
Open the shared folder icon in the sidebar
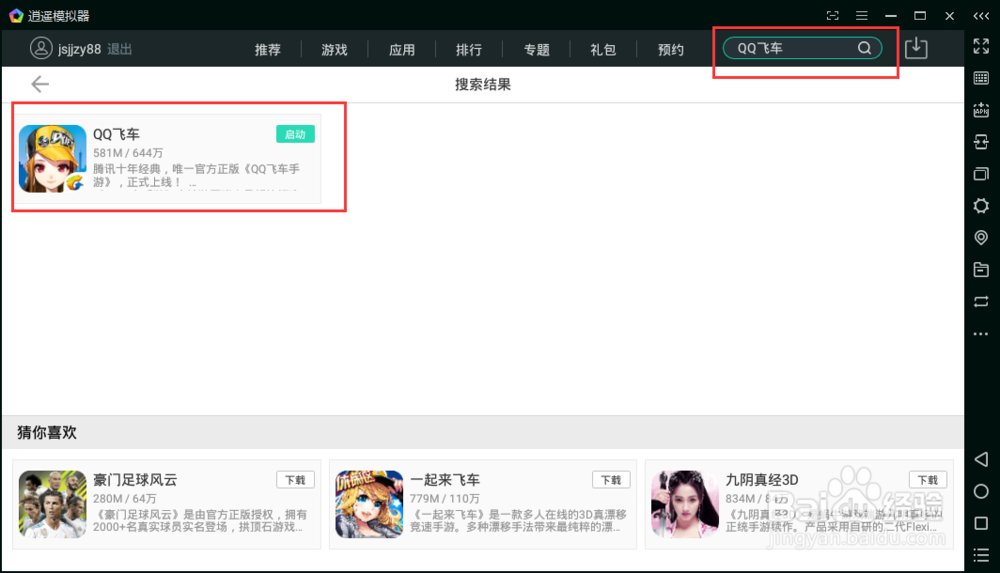click(981, 269)
